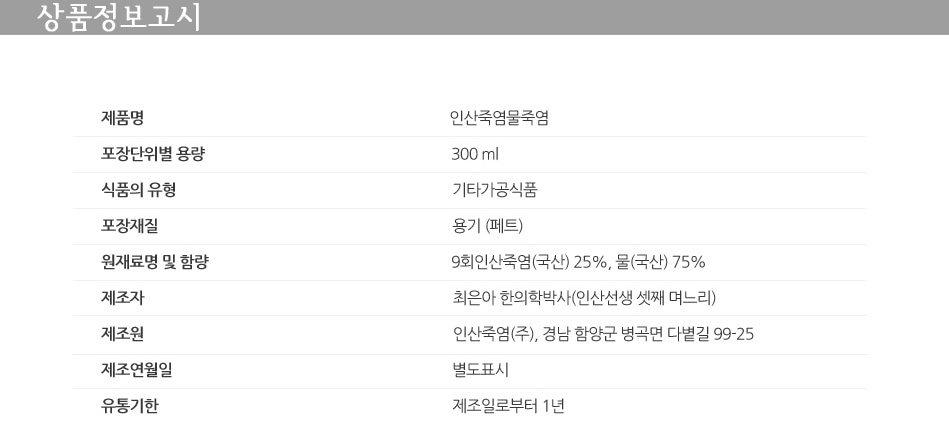Click the 별도표시 manufacture date value
The width and height of the screenshot is (949, 424).
tap(481, 370)
